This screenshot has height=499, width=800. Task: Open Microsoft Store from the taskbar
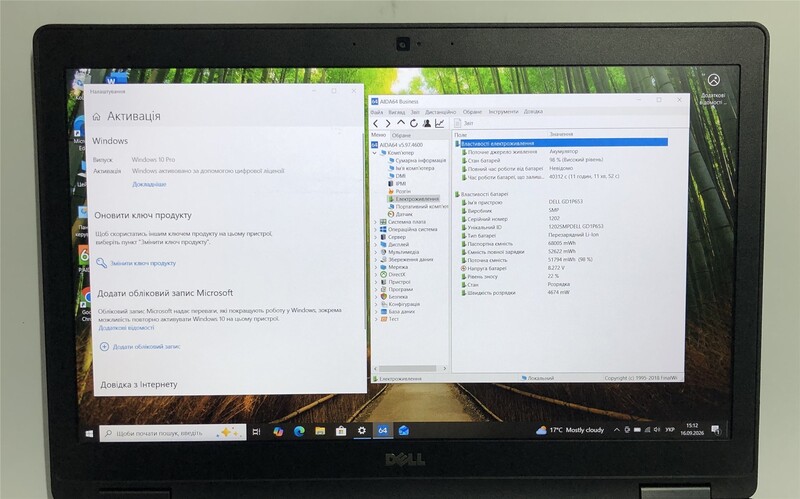(x=341, y=431)
